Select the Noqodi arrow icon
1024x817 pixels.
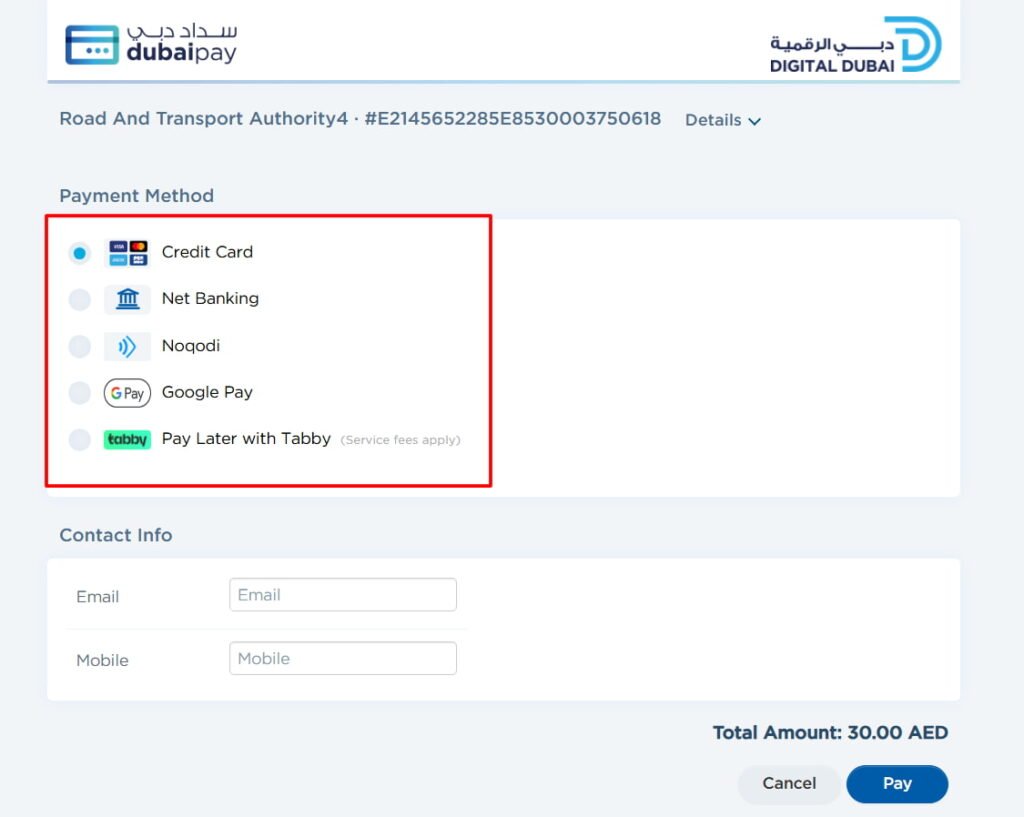click(126, 346)
